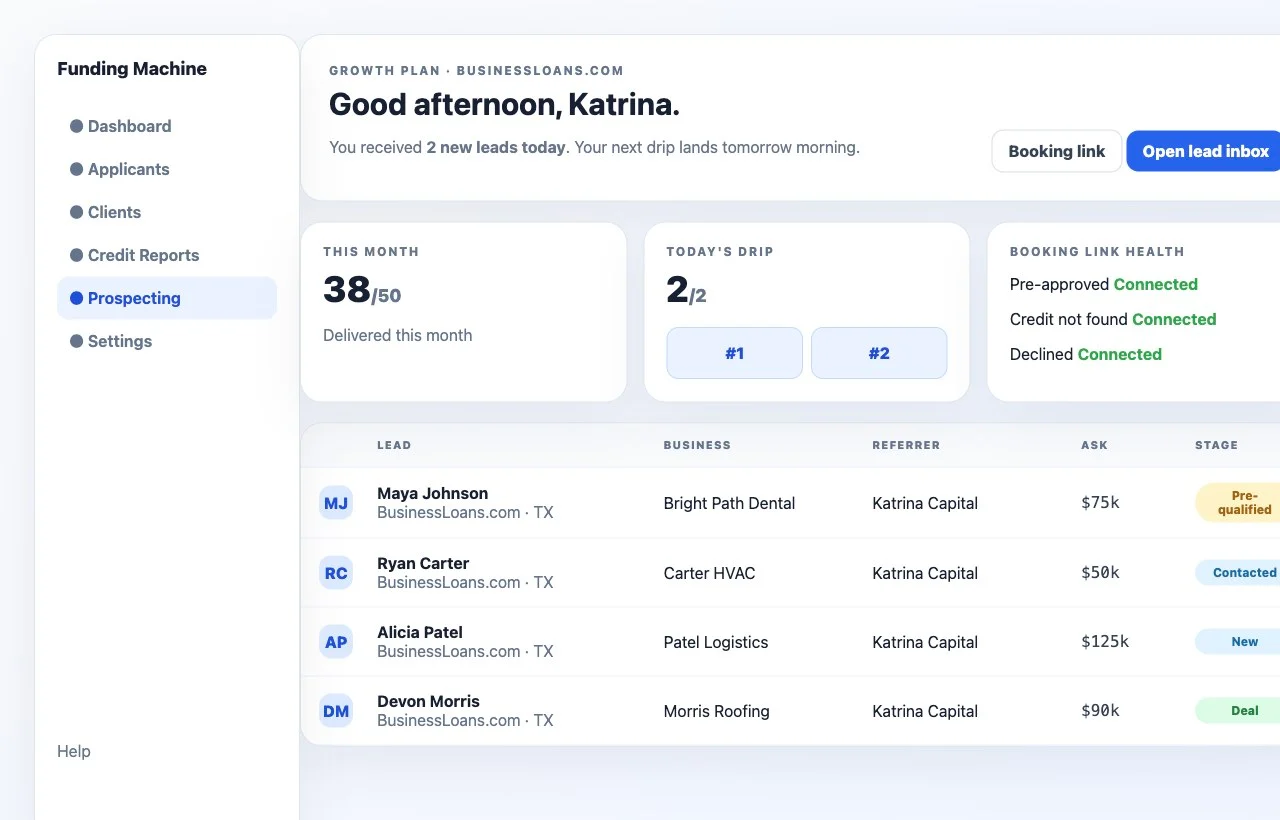The width and height of the screenshot is (1280, 820).
Task: Click the ASK column header
Action: pos(1094,445)
